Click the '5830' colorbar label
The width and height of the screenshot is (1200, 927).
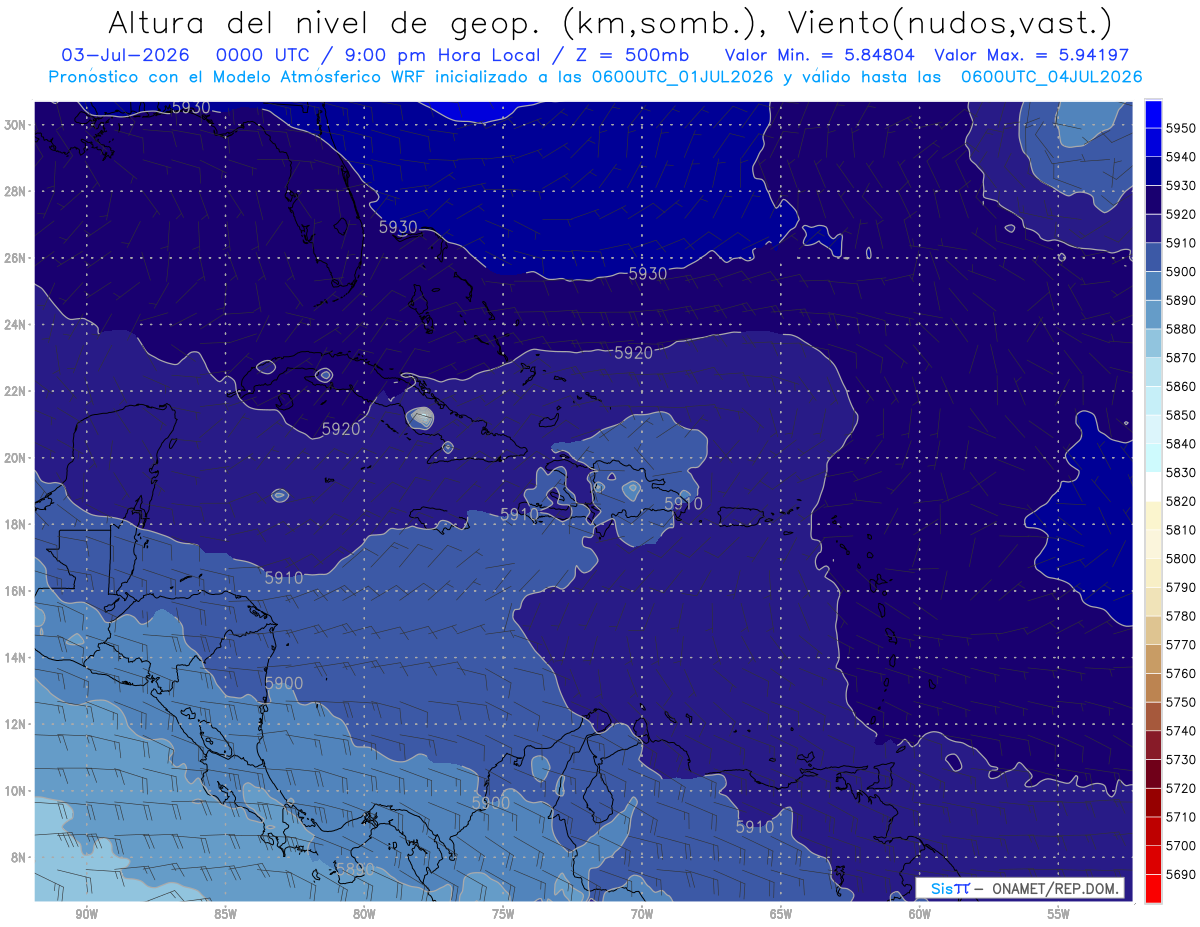click(x=1181, y=472)
